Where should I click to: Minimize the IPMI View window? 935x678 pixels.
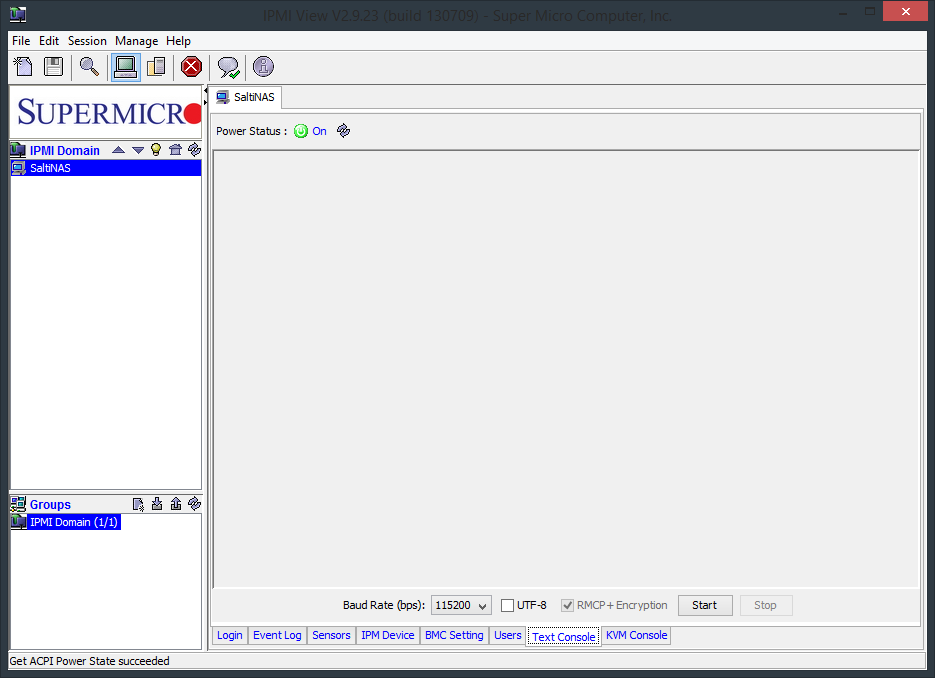tap(843, 13)
